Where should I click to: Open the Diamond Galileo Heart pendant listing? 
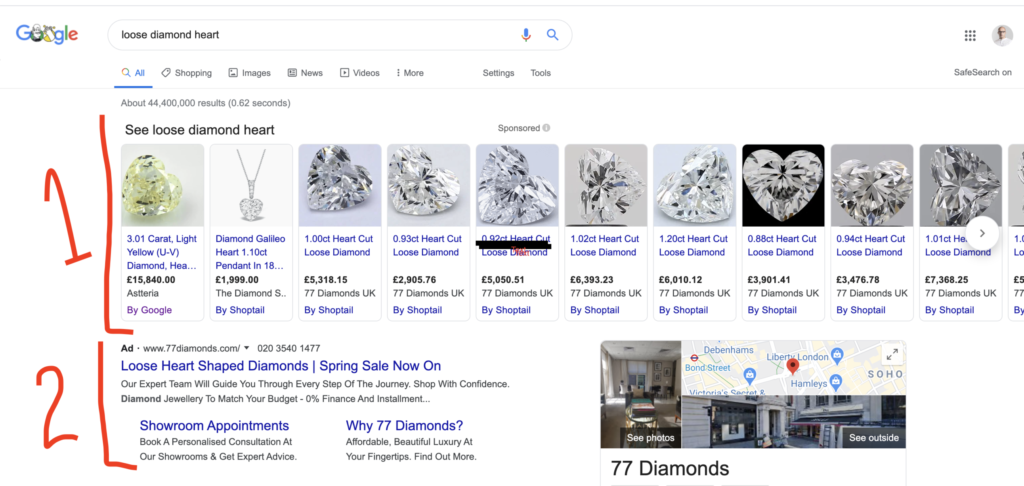(x=251, y=252)
